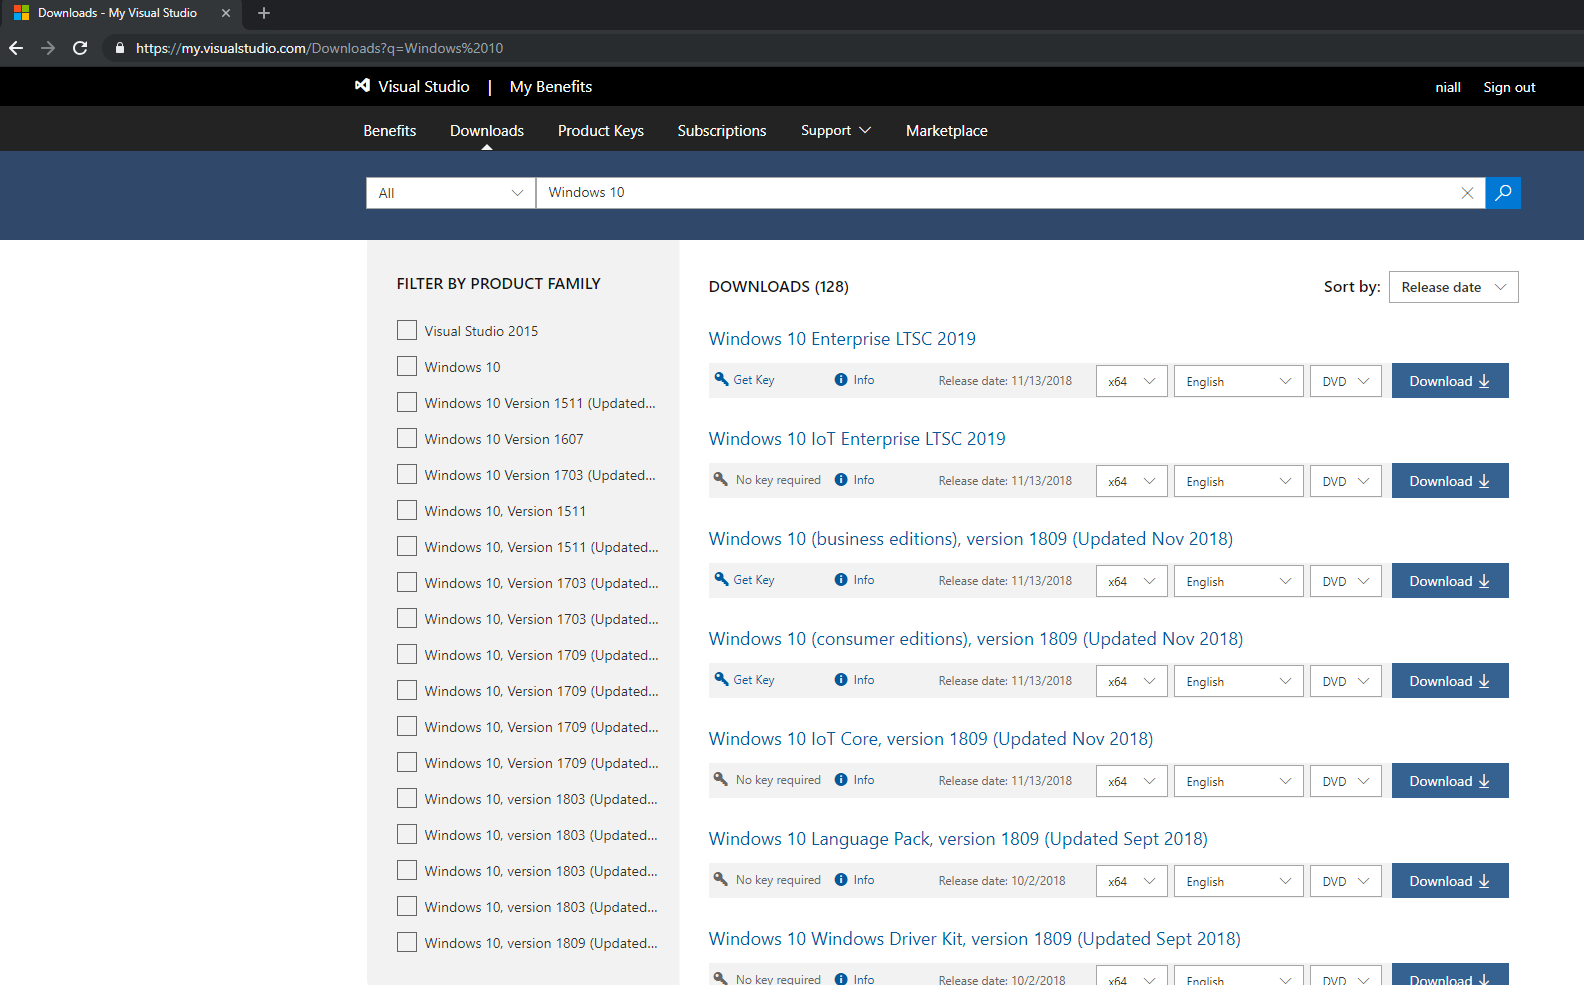Viewport: 1584px width, 985px height.
Task: Click the key icon for Windows 10 IoT Core 1809
Action: tap(721, 779)
